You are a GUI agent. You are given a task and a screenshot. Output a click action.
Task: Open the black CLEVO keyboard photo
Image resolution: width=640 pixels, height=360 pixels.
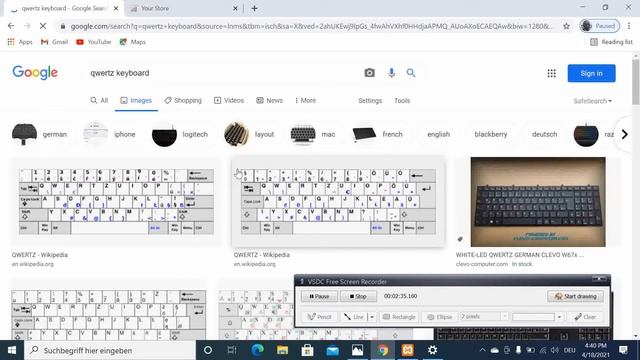point(538,202)
